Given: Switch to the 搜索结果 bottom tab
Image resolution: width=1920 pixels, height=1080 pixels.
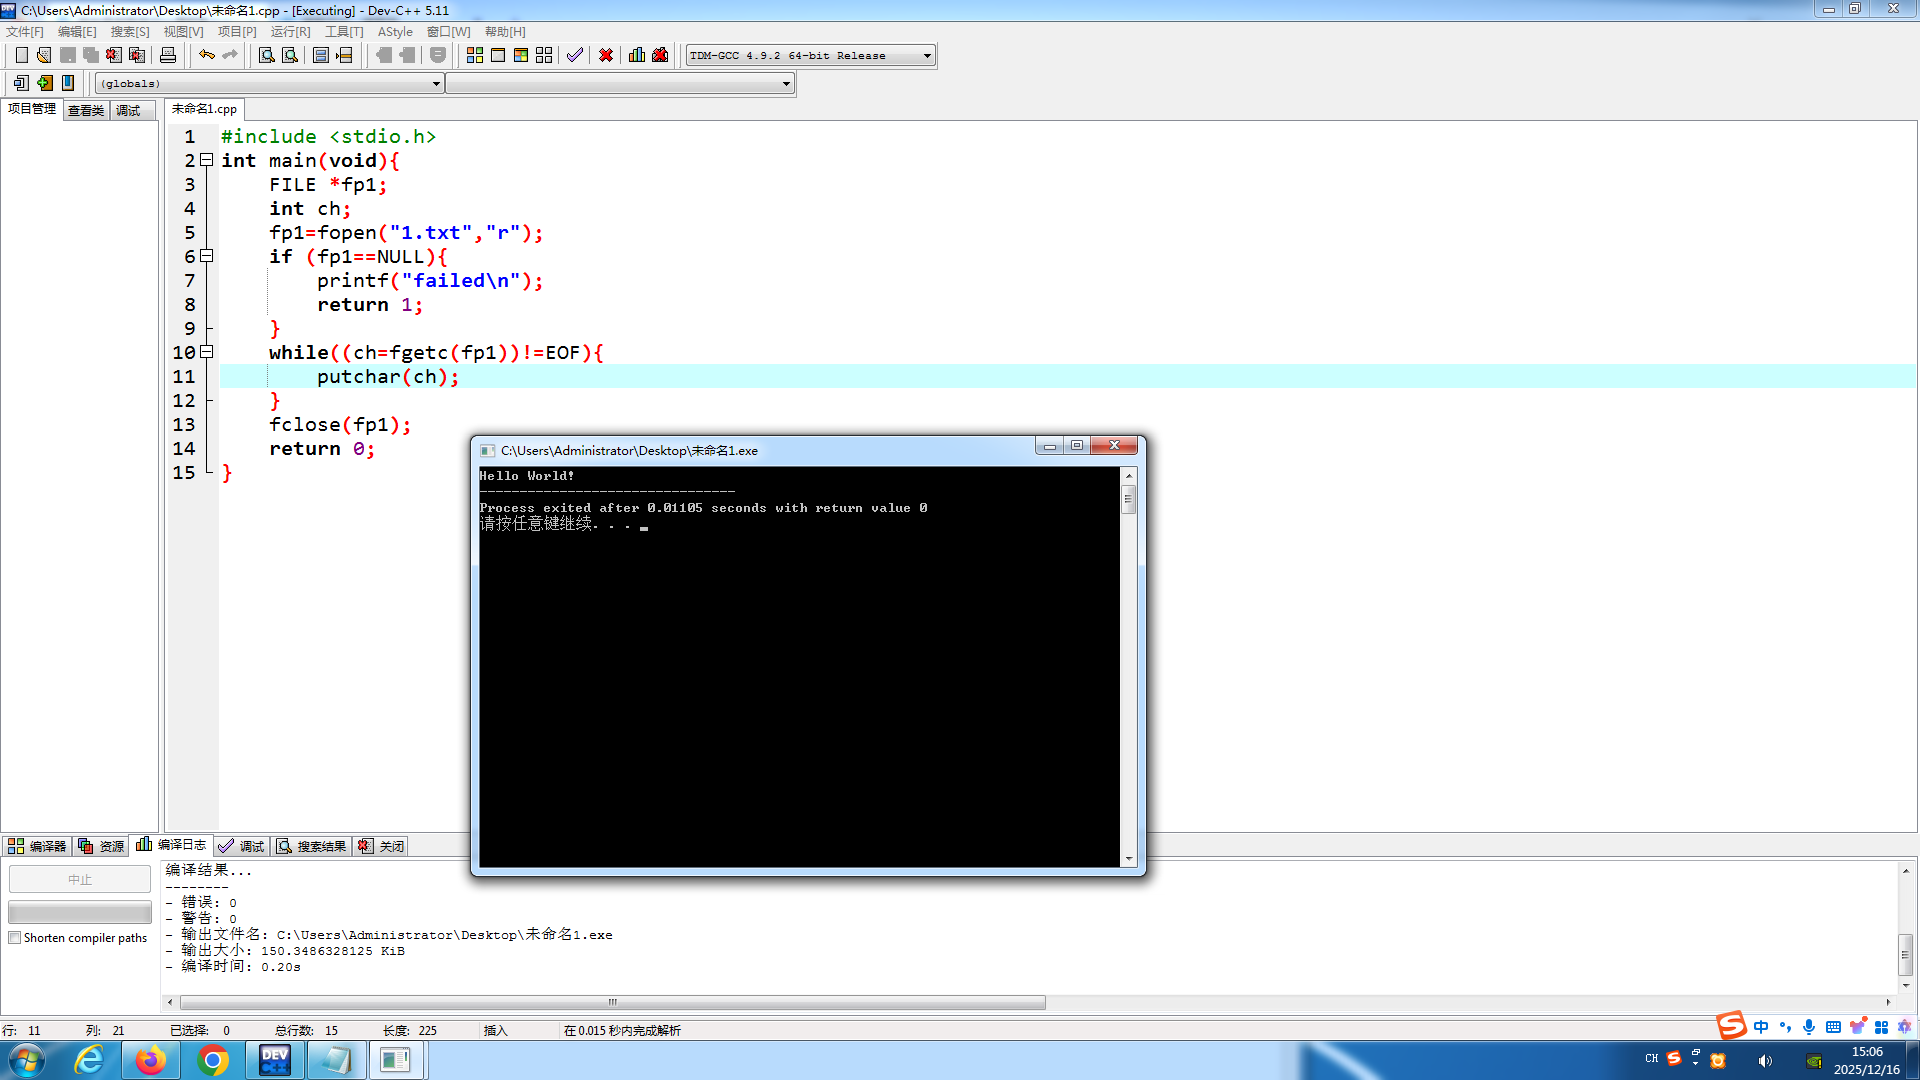Looking at the screenshot, I should (x=311, y=846).
